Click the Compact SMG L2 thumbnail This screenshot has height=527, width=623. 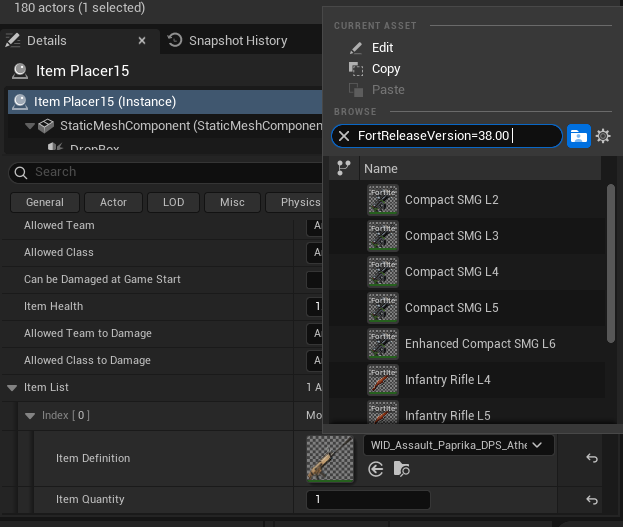click(383, 200)
